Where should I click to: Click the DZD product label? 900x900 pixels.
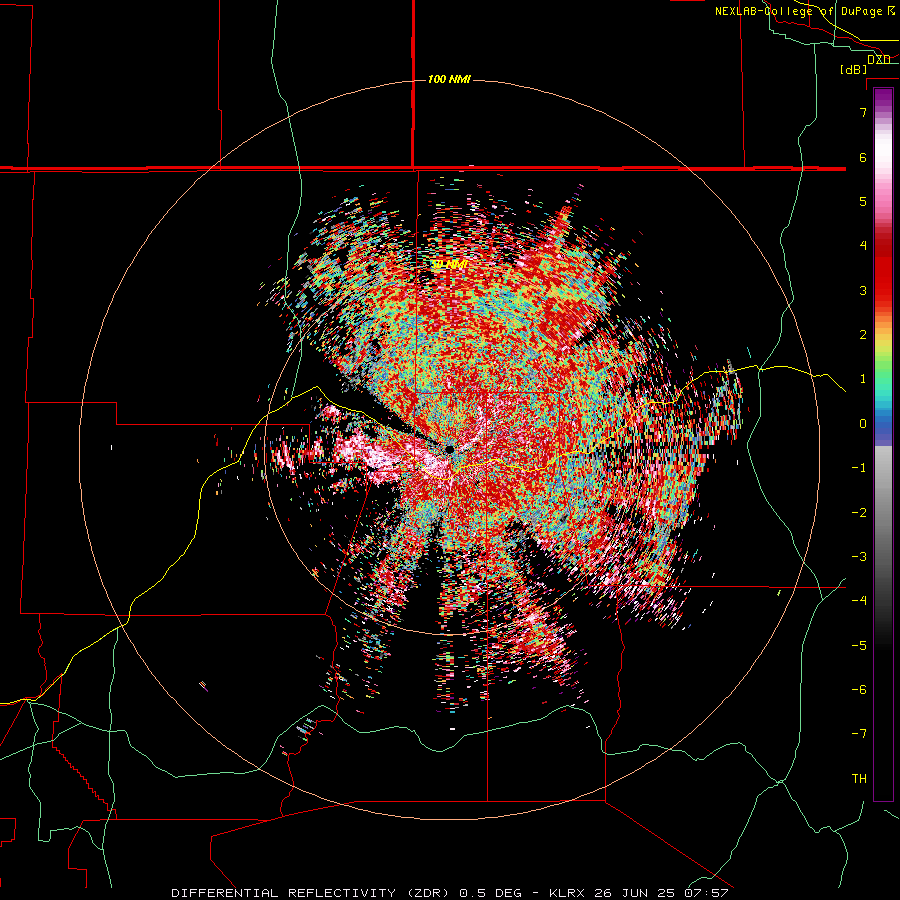(x=879, y=60)
